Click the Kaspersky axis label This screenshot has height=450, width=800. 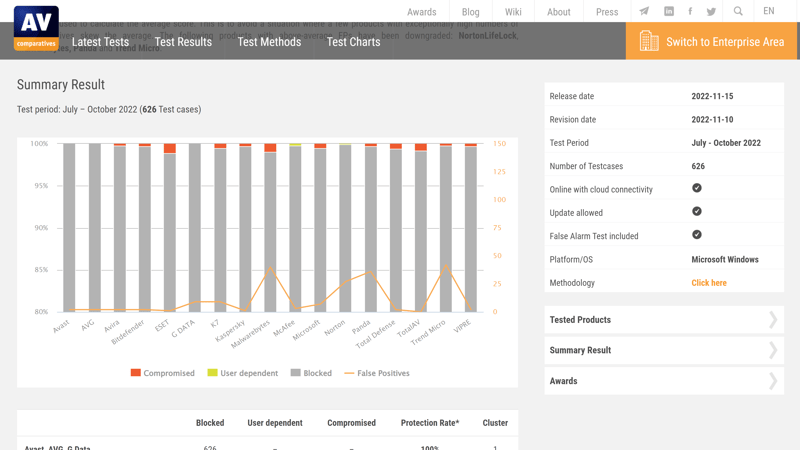(230, 331)
